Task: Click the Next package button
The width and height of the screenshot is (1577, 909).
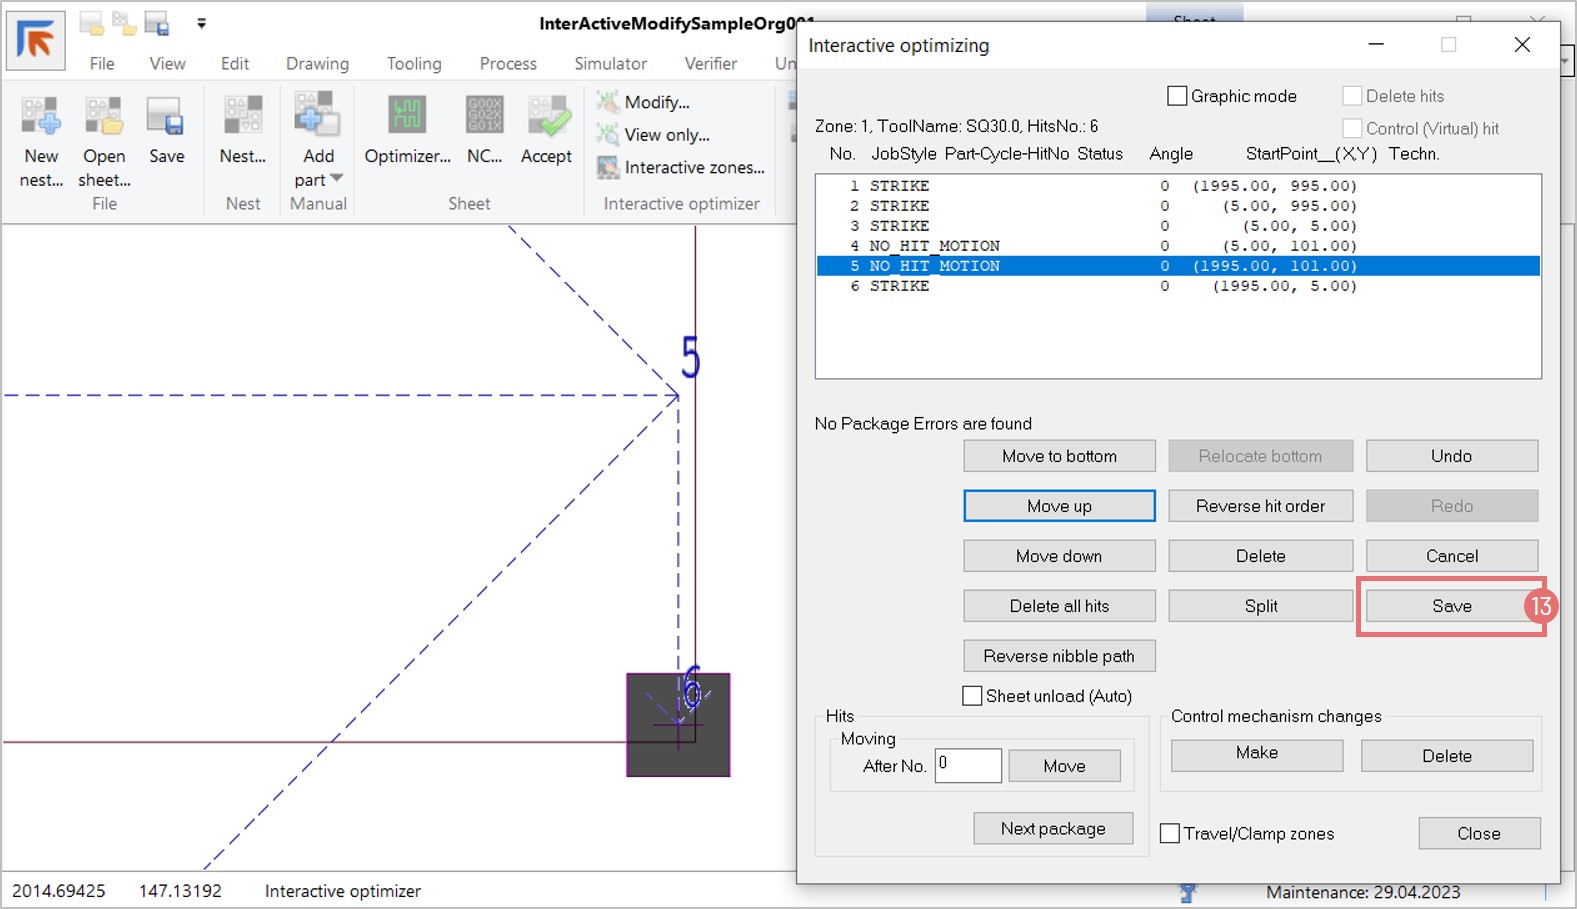Action: (1053, 828)
